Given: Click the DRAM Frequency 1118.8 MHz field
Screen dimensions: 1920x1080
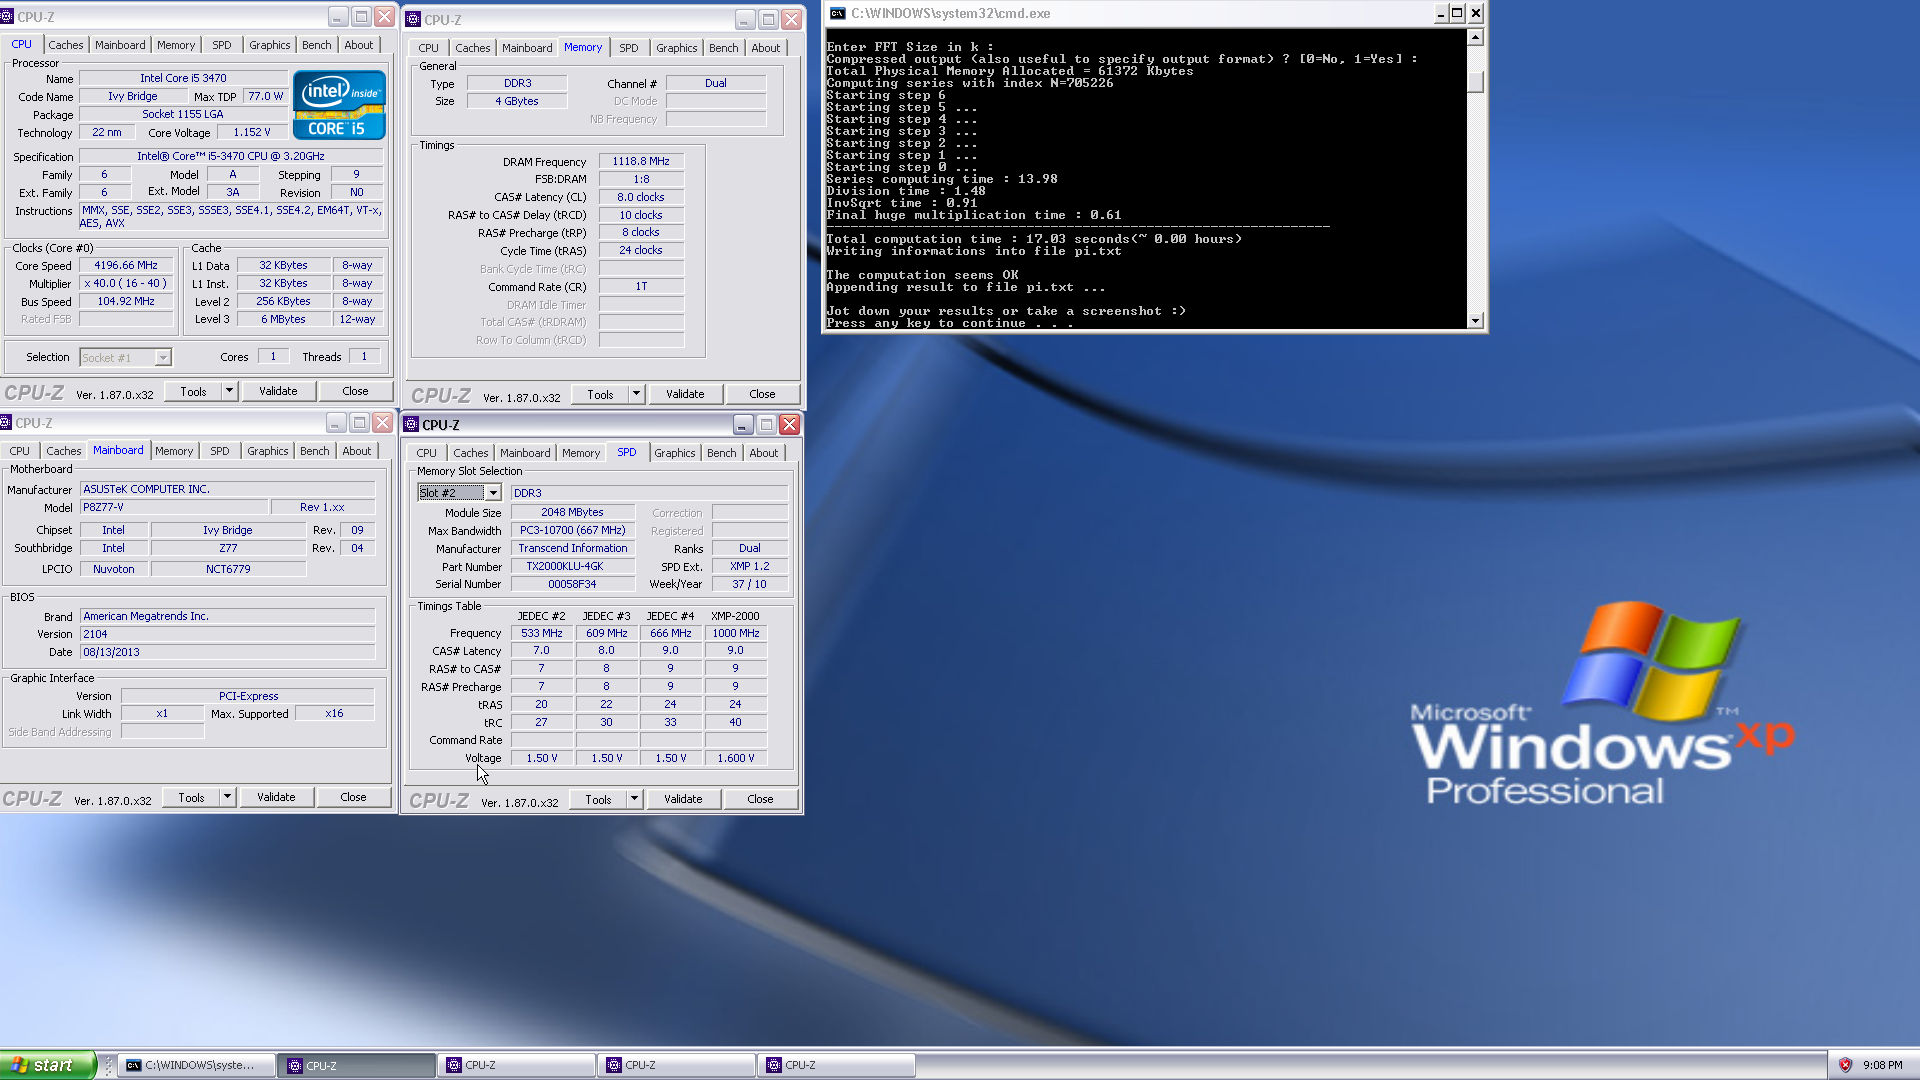Looking at the screenshot, I should tap(641, 161).
